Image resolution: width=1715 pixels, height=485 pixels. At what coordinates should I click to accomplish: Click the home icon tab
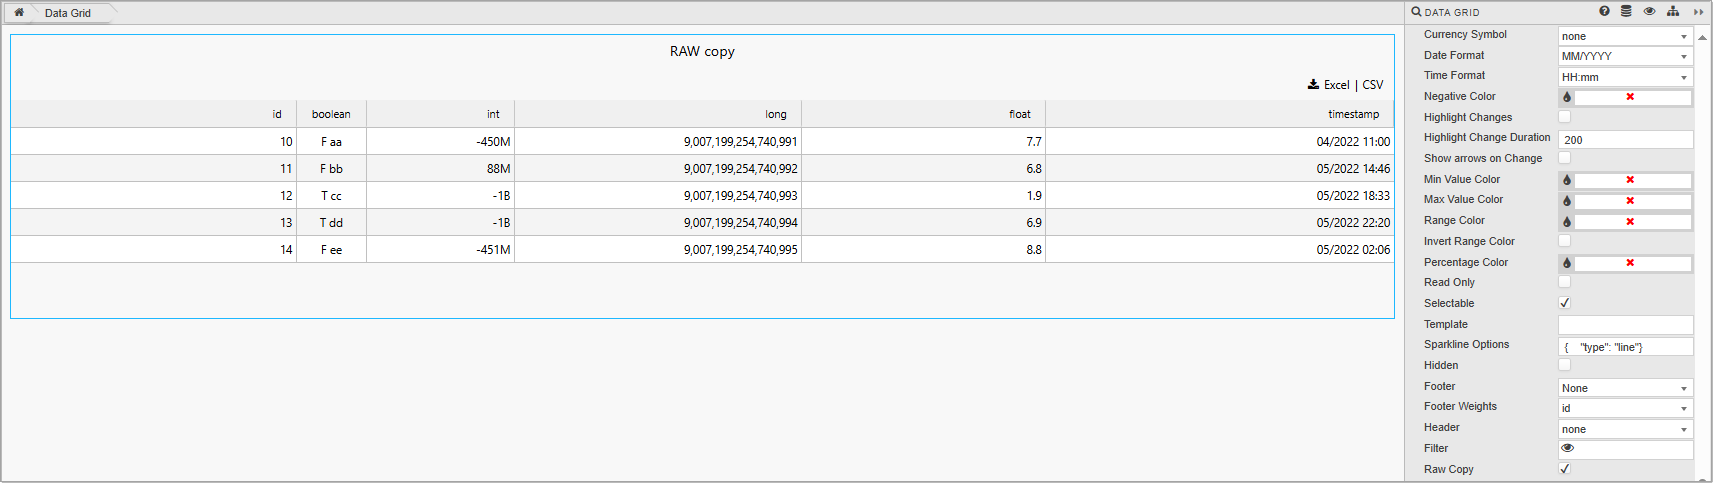18,13
